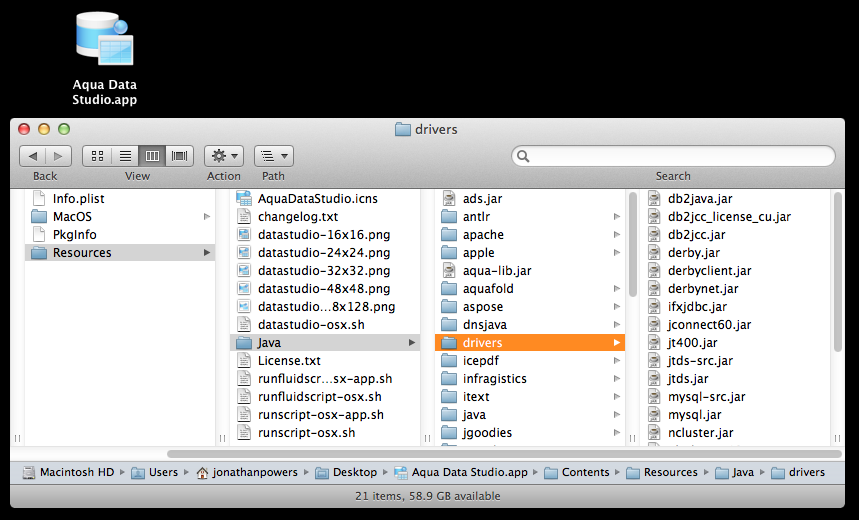
Task: Select ads.jar file icon
Action: click(x=449, y=198)
